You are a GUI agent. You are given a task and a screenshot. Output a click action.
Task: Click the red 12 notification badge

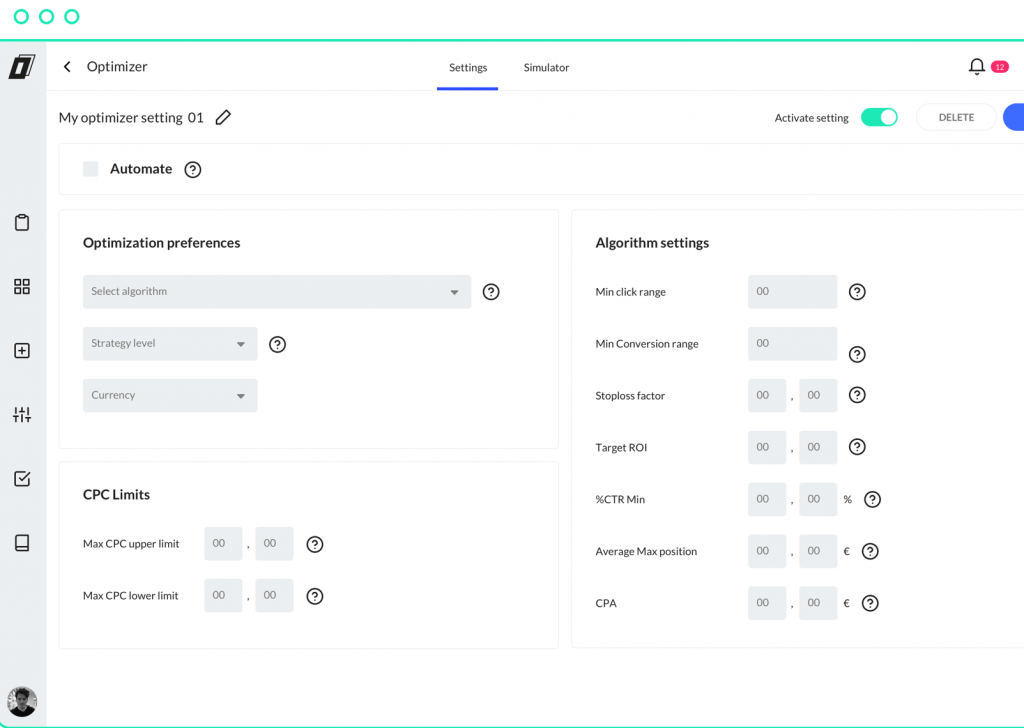(1000, 67)
